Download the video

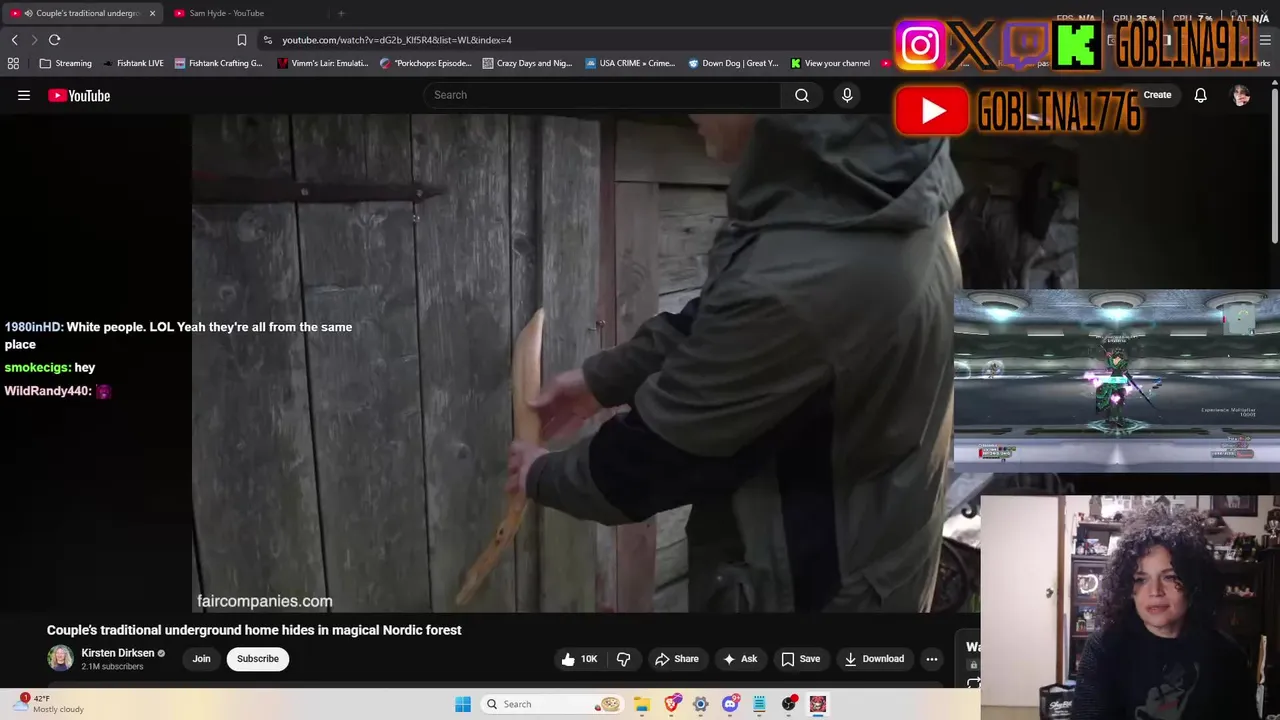point(874,659)
